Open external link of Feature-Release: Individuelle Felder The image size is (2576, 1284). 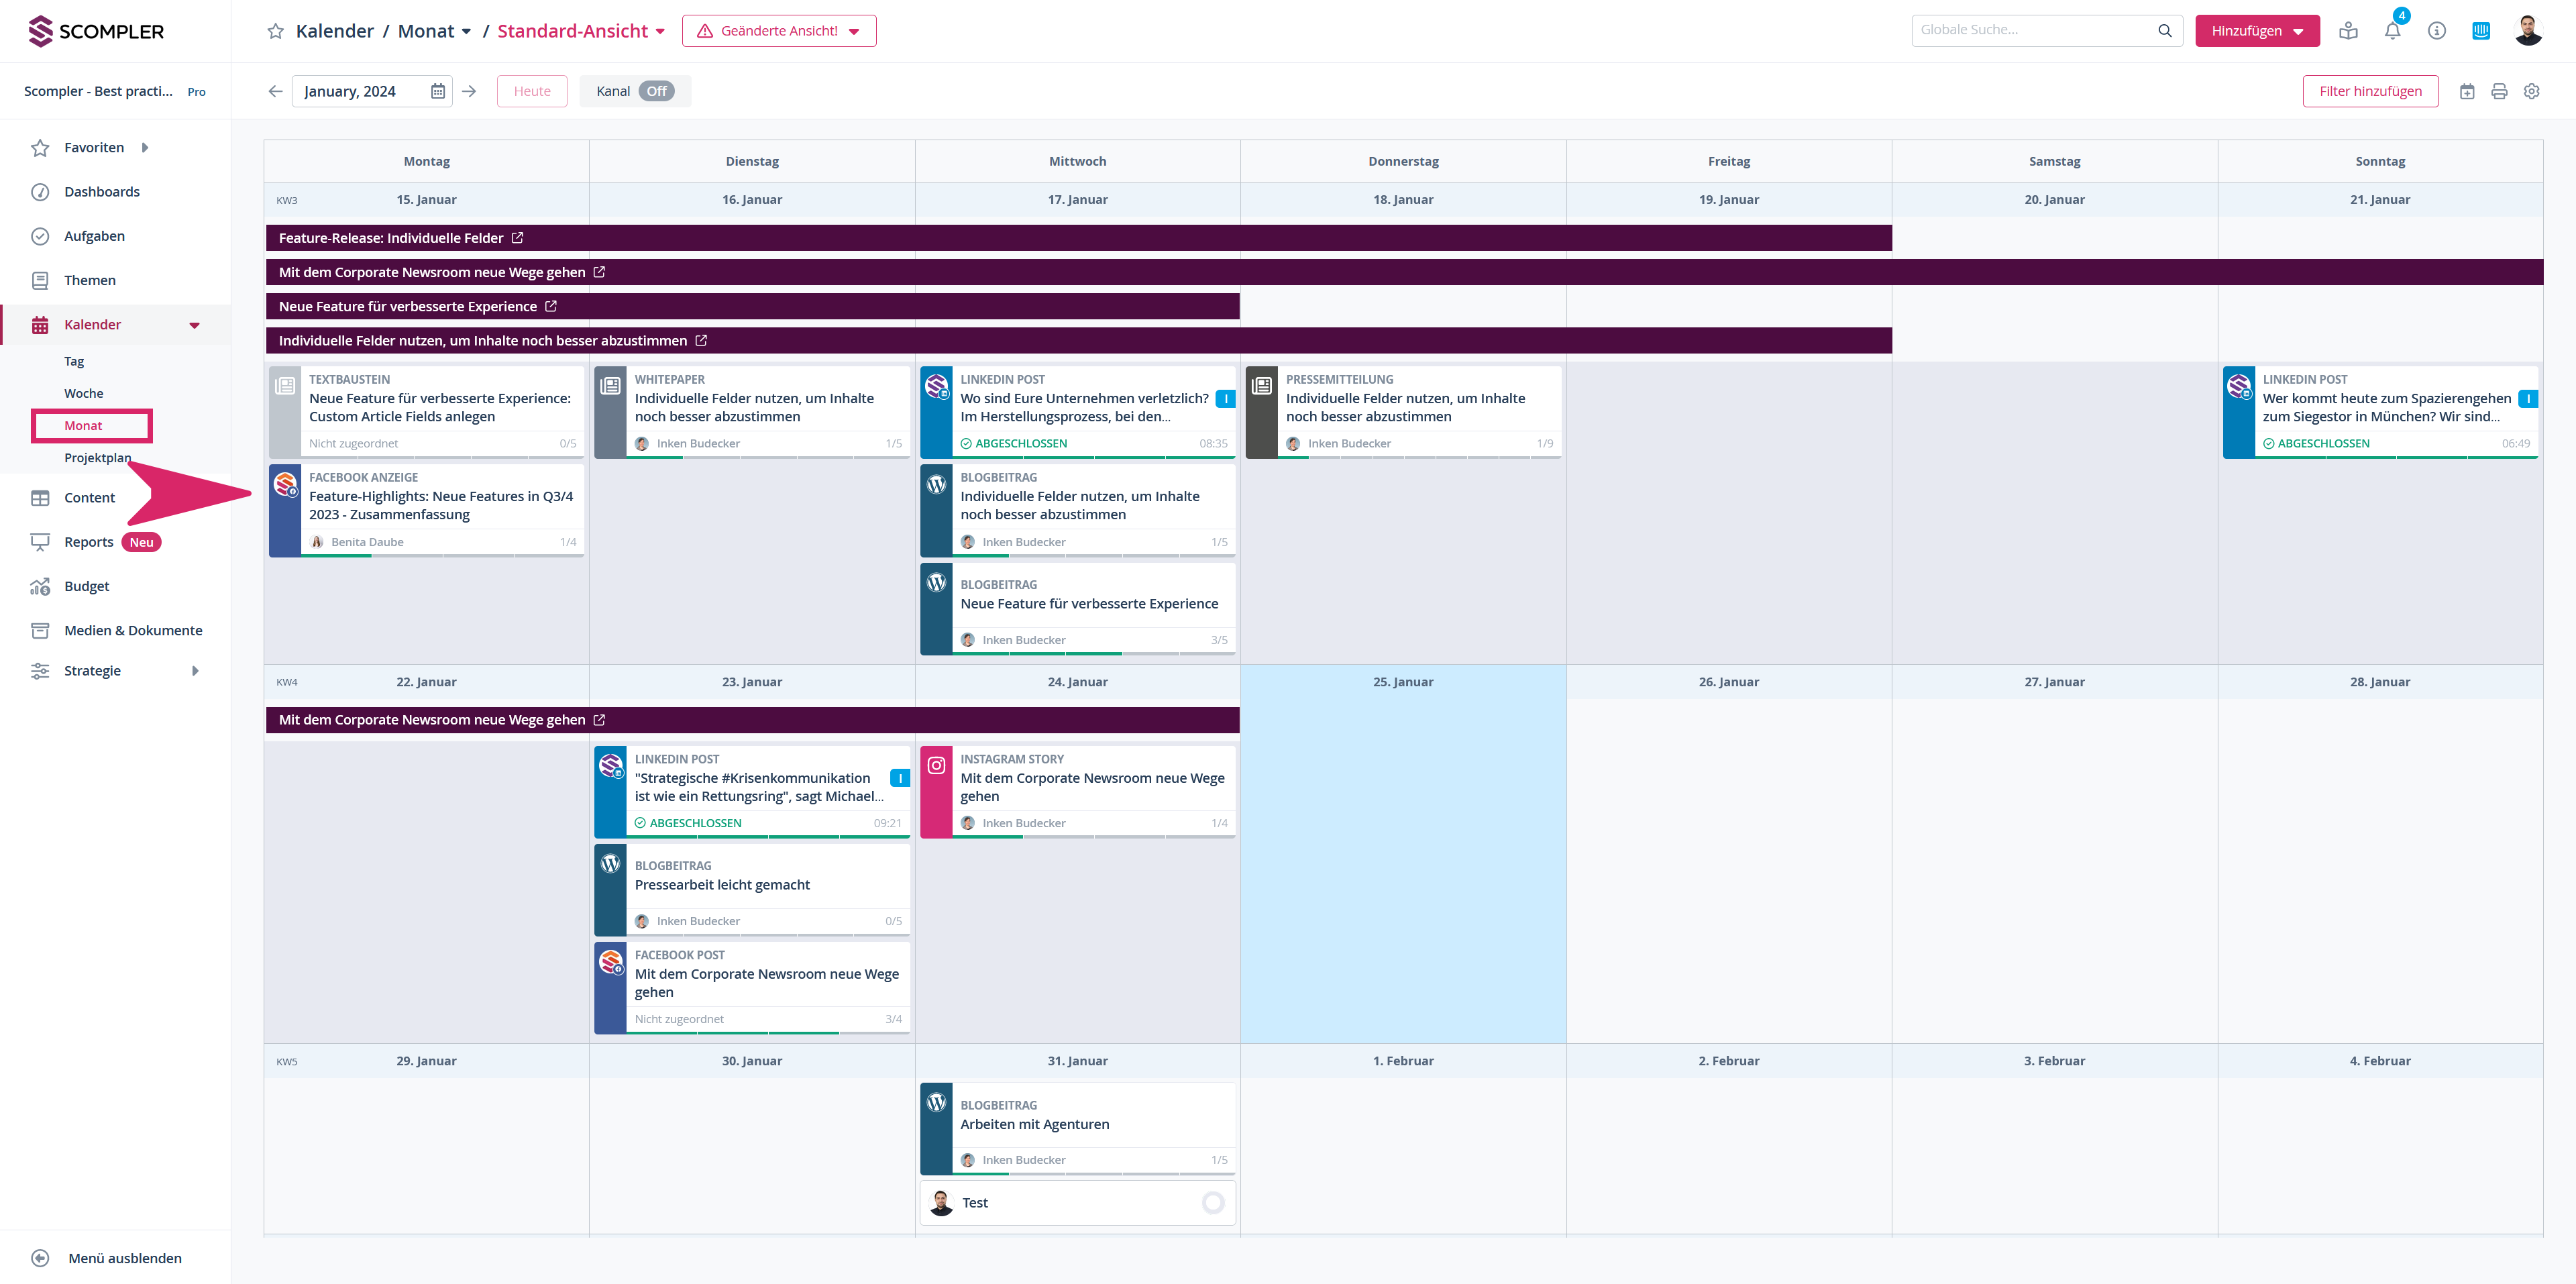(x=517, y=238)
